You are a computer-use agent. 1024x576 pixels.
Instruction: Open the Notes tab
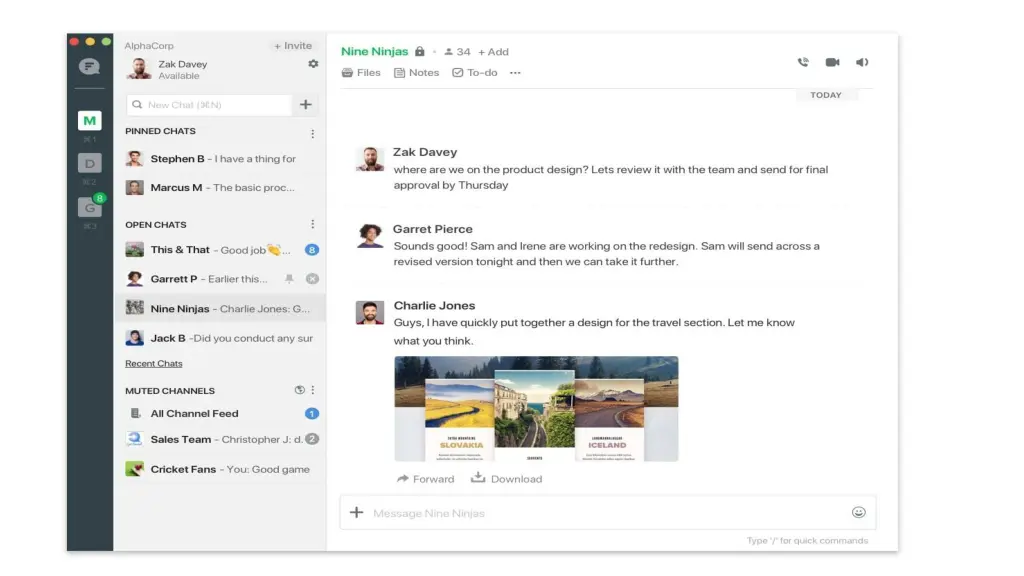pyautogui.click(x=417, y=72)
